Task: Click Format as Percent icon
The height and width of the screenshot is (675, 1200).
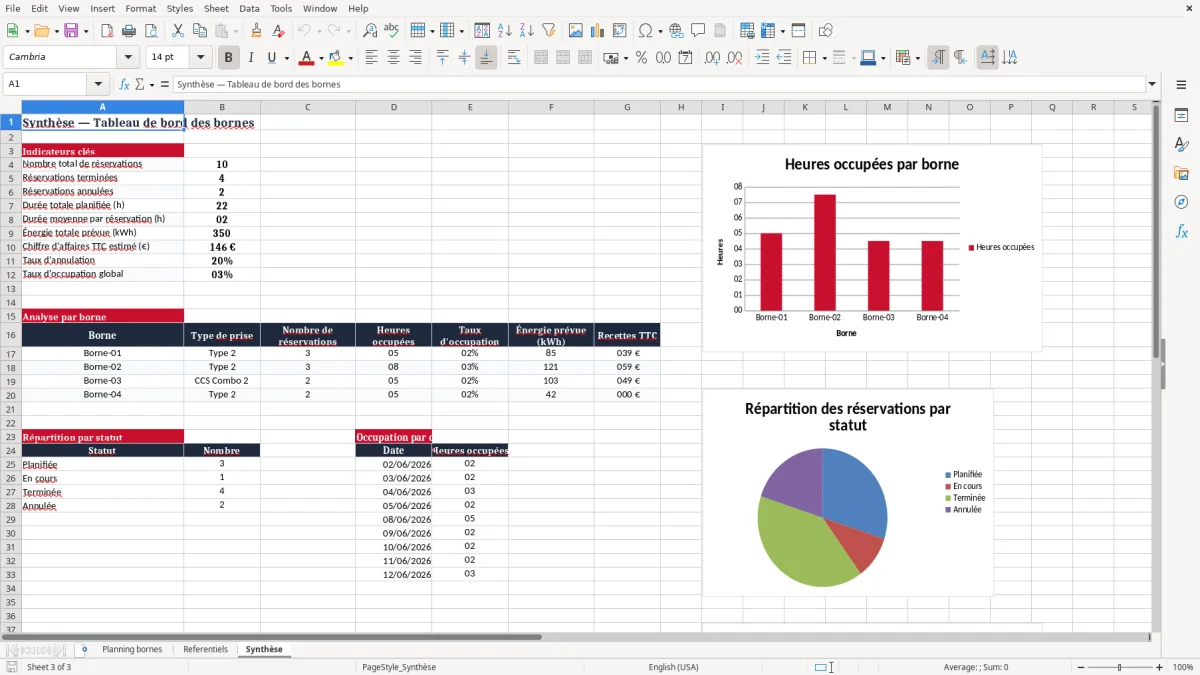Action: pos(641,58)
